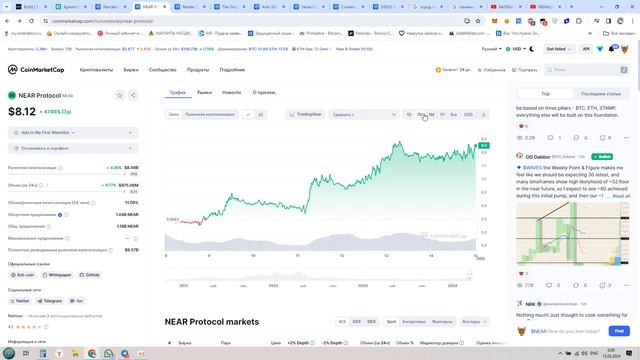
Task: Open Yandex browser from the taskbar
Action: (x=59, y=353)
